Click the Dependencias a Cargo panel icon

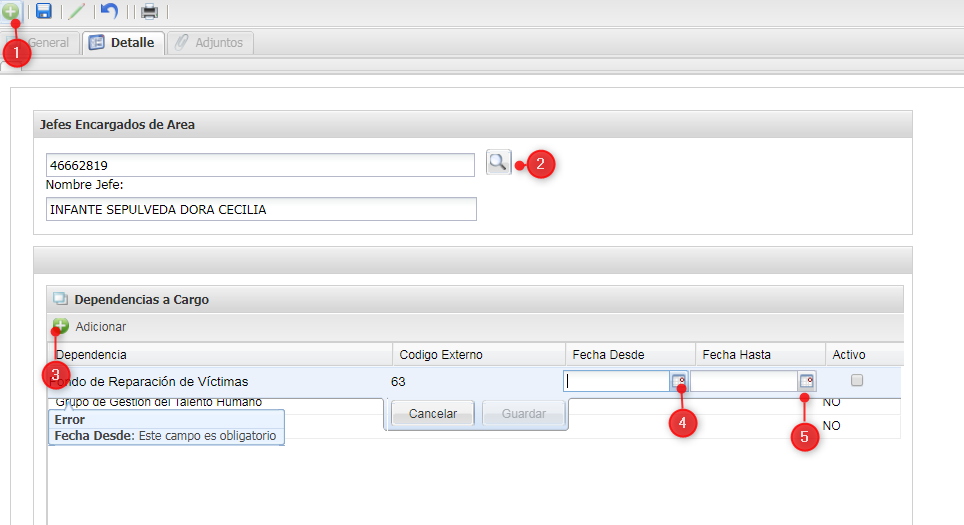pos(60,299)
